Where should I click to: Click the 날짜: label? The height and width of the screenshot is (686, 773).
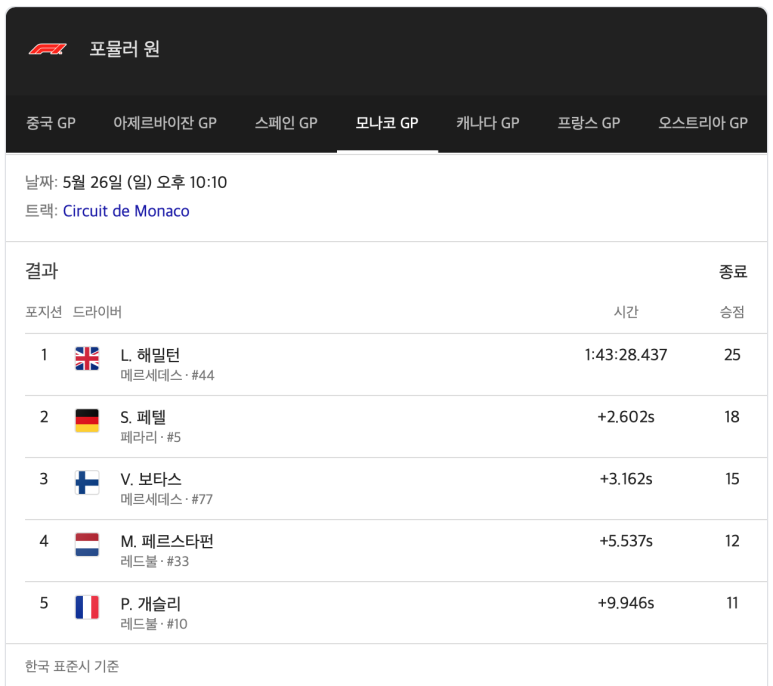[41, 182]
